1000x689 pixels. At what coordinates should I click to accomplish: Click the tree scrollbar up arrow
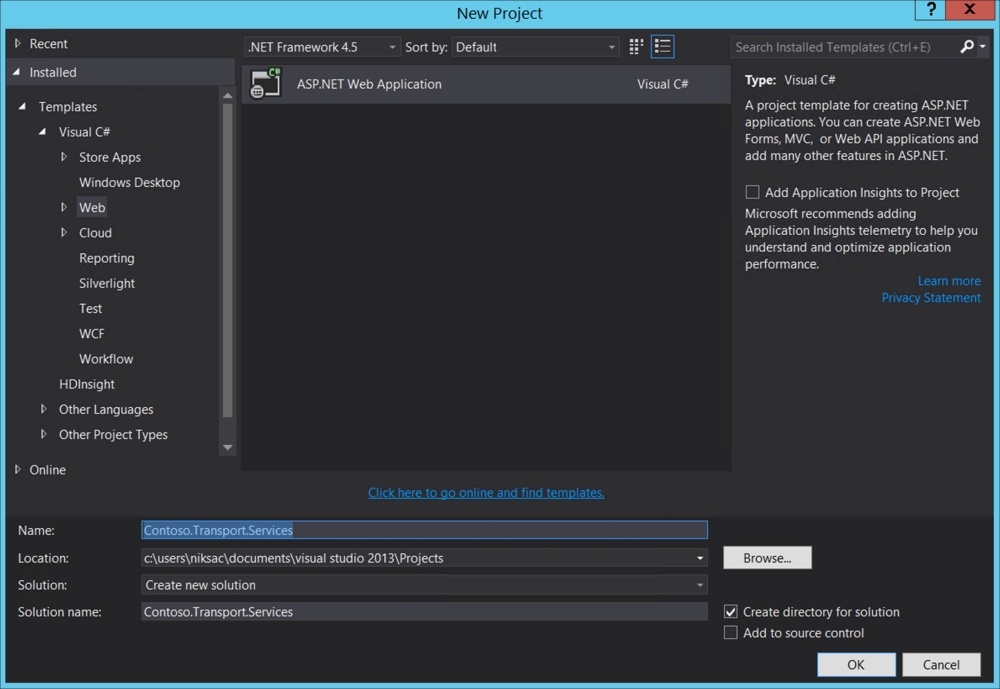click(228, 96)
